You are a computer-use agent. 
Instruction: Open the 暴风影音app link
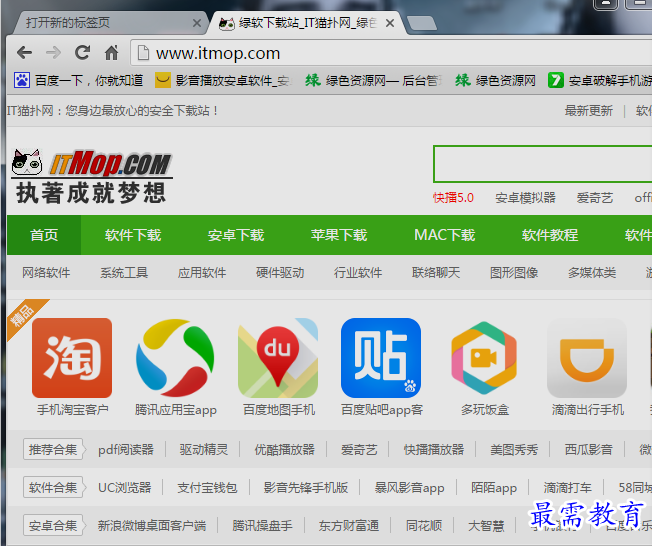409,487
